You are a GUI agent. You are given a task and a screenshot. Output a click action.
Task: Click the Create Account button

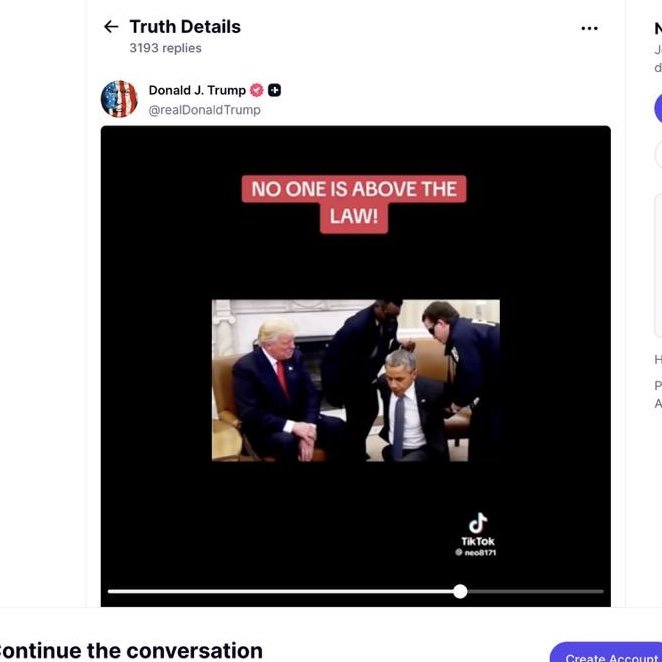click(x=606, y=652)
